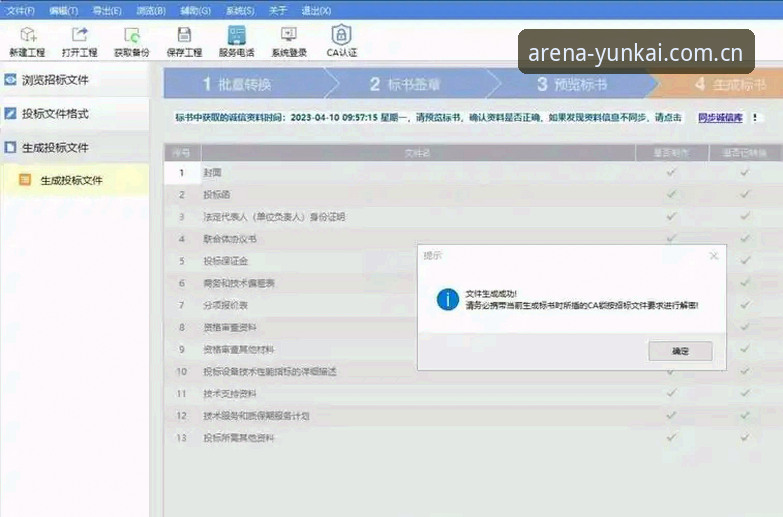Click 确定 in the 提示 dialog
783x517 pixels.
680,351
